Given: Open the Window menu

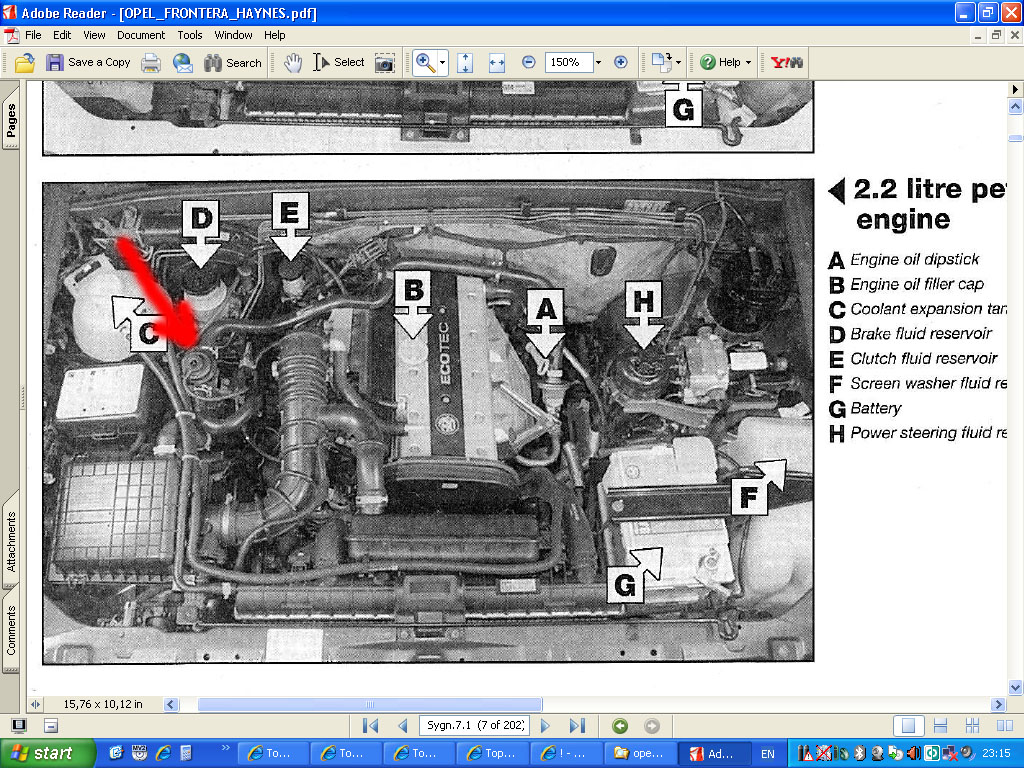Looking at the screenshot, I should (233, 35).
